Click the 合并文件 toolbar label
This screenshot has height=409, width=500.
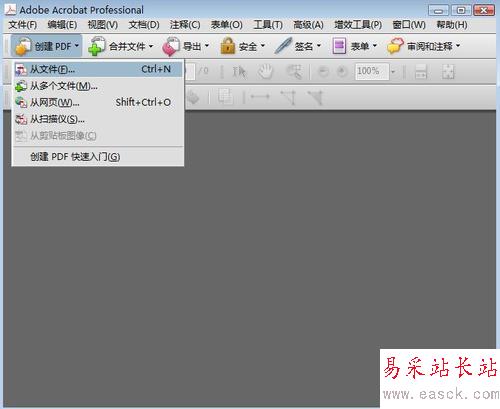tap(127, 46)
